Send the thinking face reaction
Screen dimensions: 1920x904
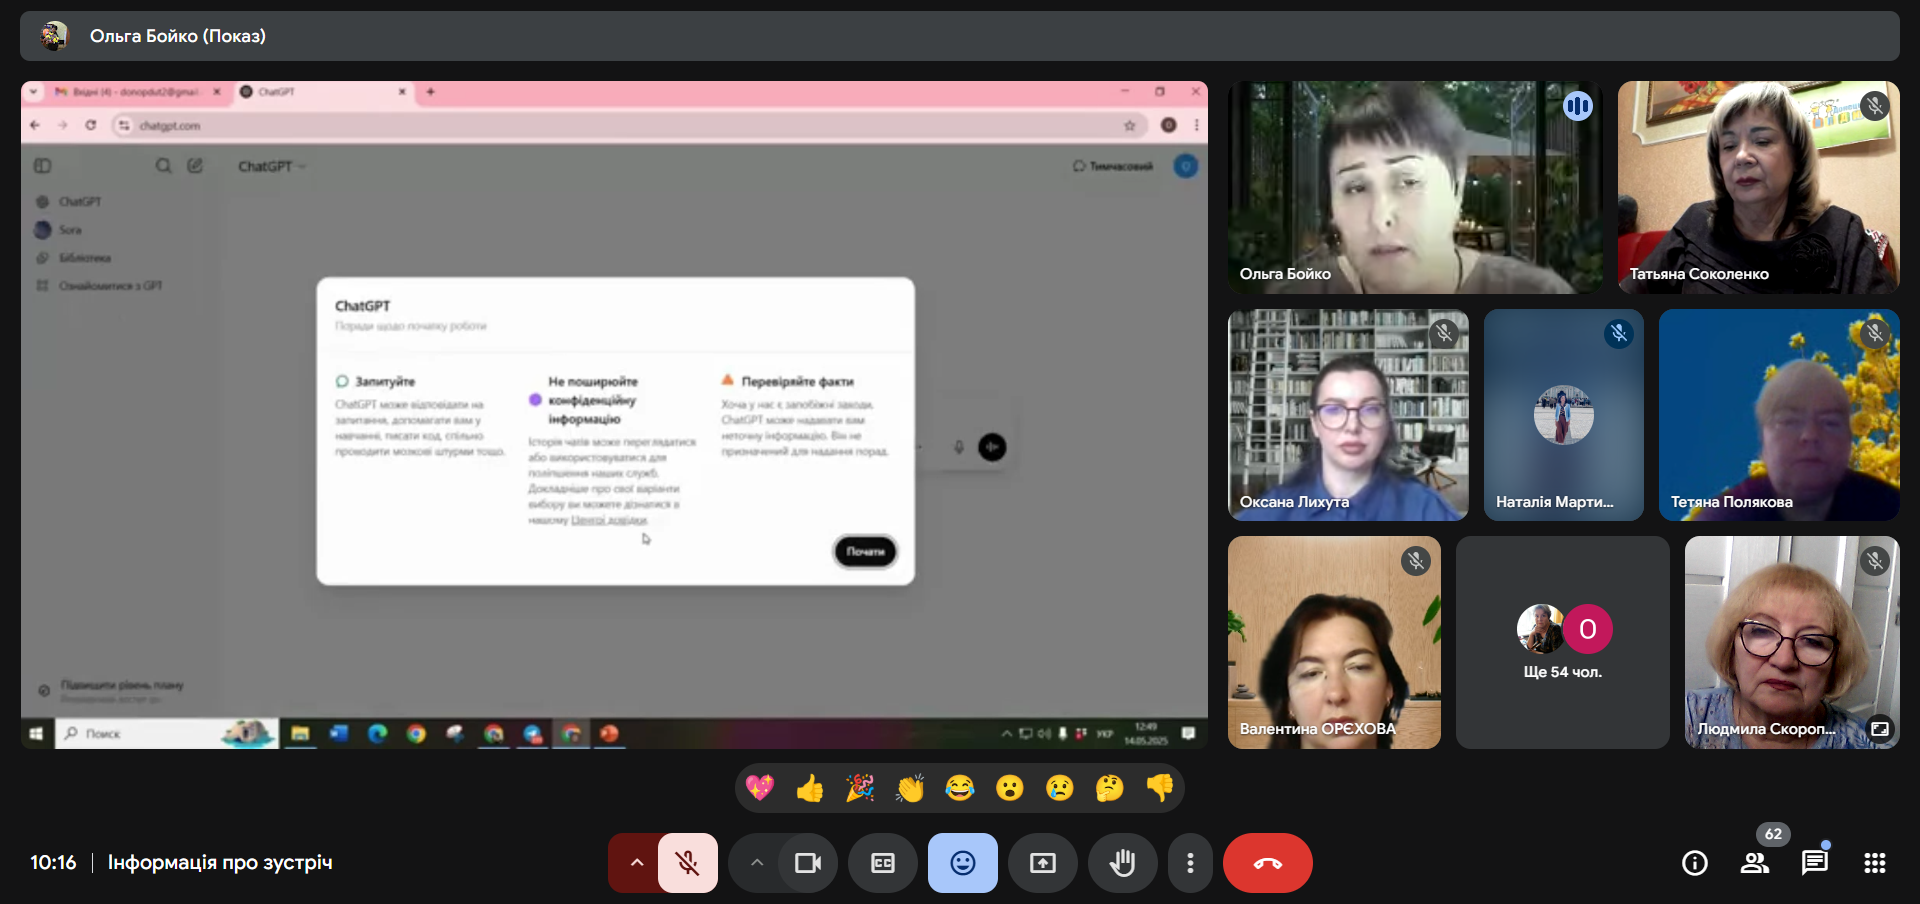point(1110,788)
